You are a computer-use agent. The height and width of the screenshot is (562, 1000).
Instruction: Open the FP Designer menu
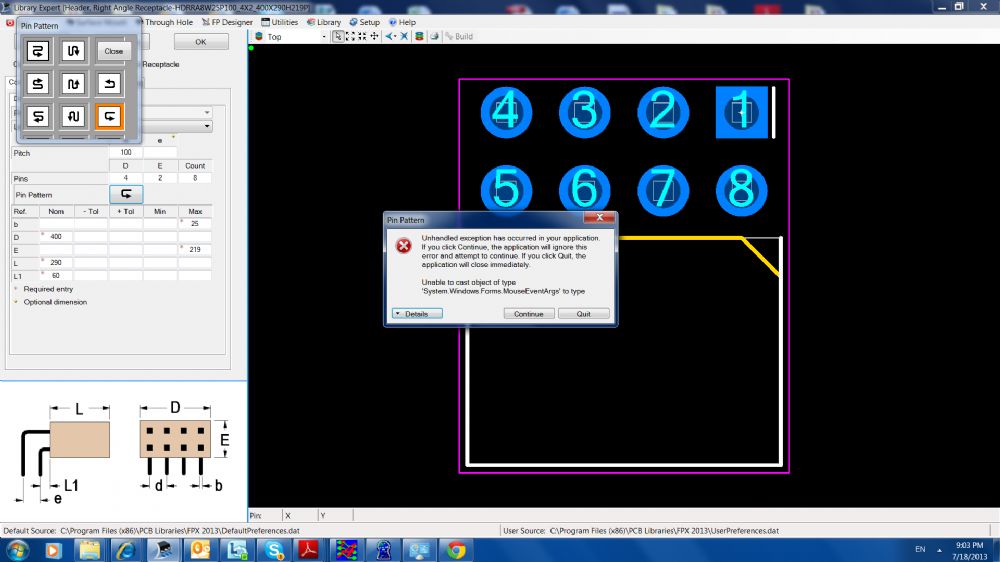pyautogui.click(x=227, y=22)
